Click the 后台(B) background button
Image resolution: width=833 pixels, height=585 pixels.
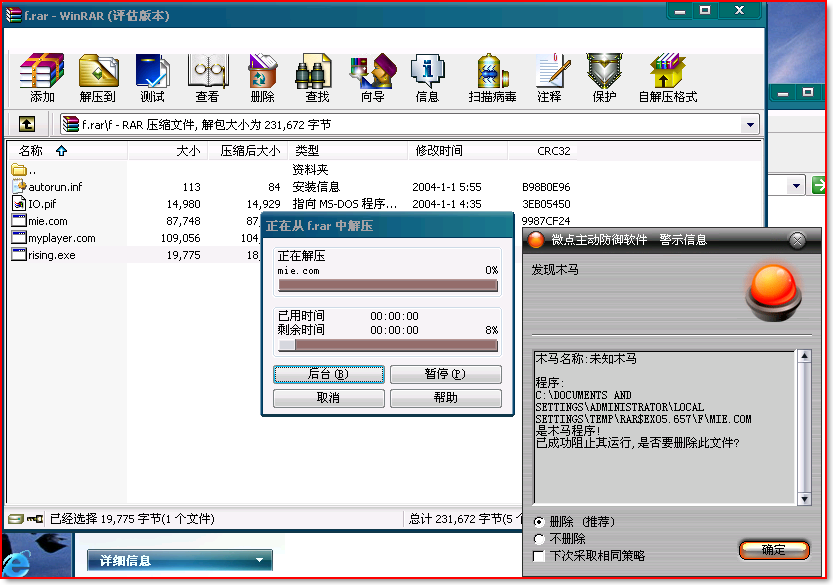click(329, 374)
